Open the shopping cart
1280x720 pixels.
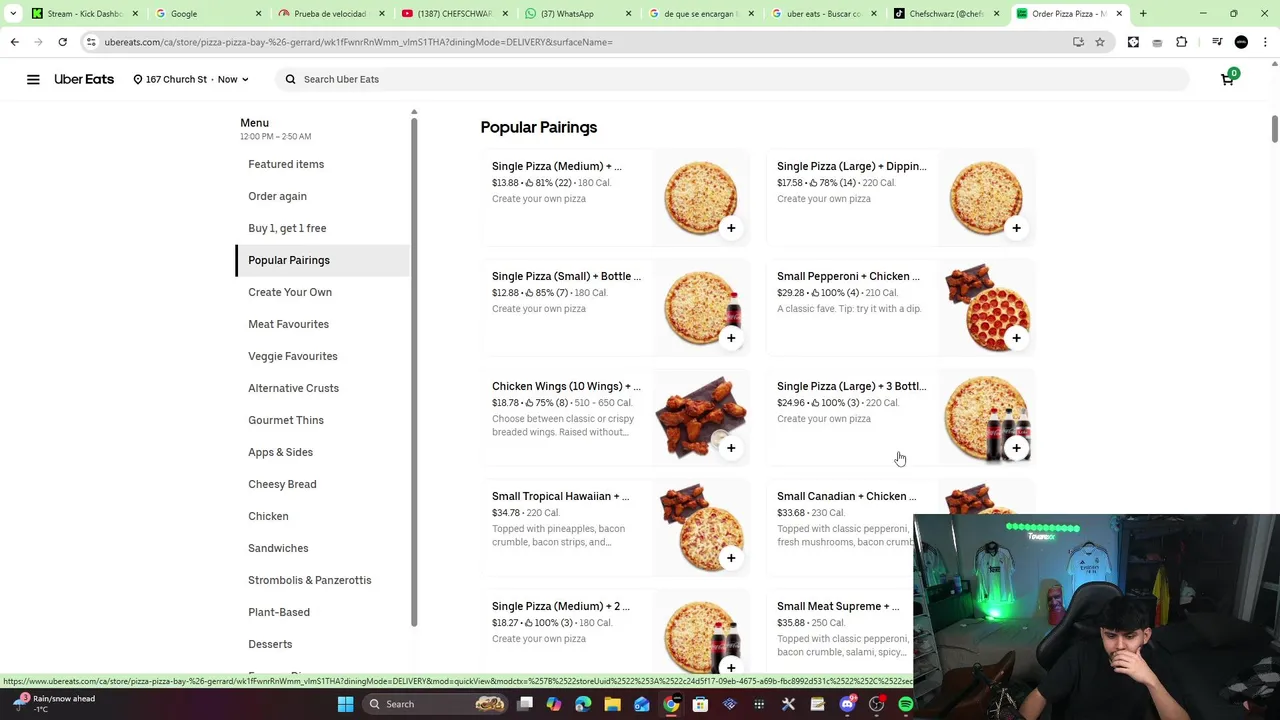tap(1228, 78)
